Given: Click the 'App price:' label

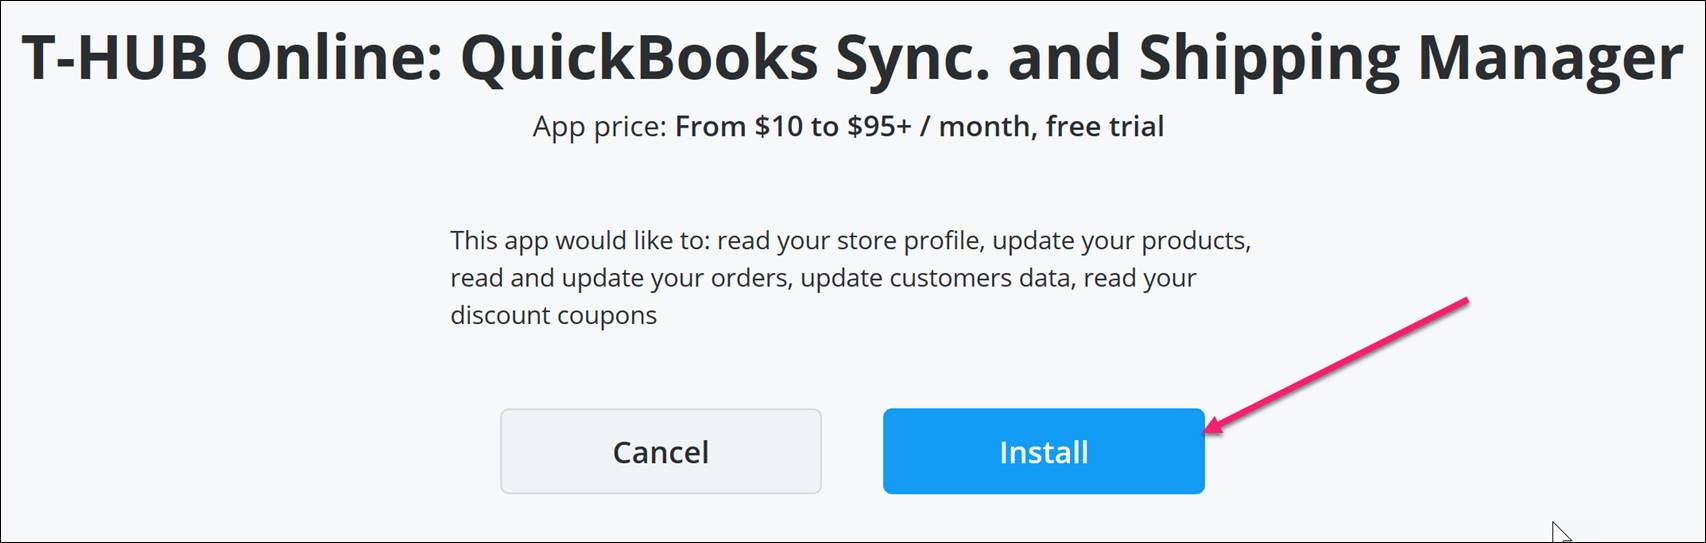Looking at the screenshot, I should click(599, 127).
